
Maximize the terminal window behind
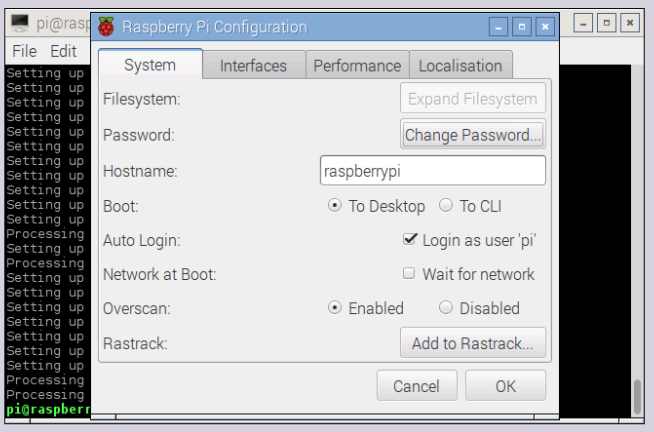point(607,23)
